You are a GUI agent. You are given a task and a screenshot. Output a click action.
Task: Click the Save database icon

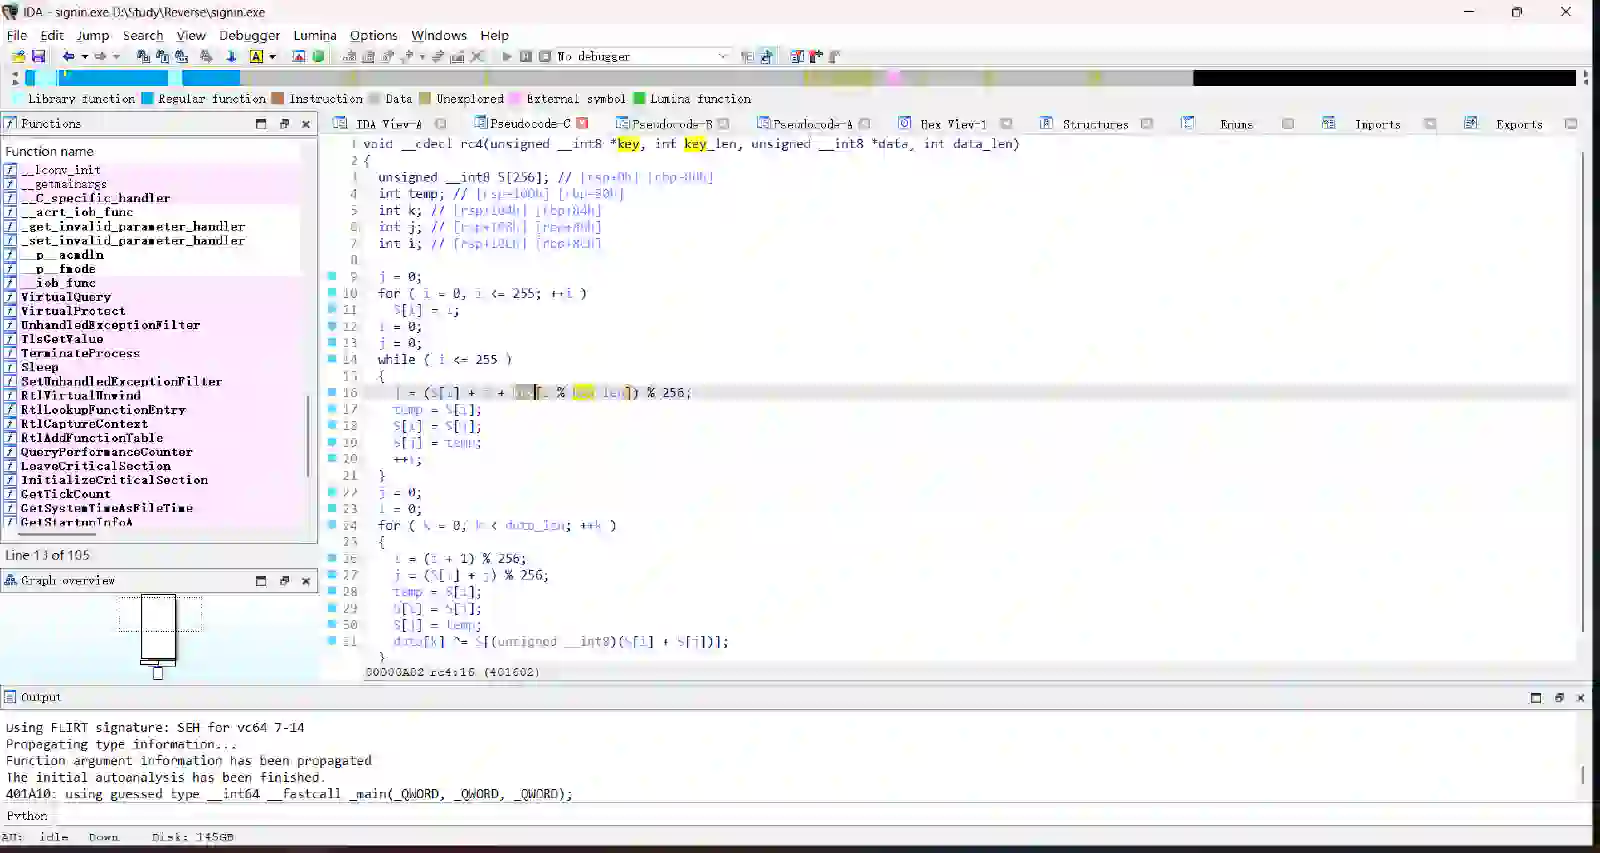coord(38,57)
